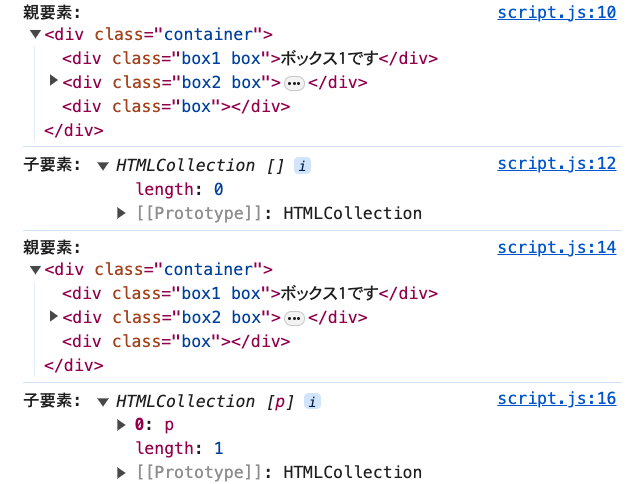Expand [[Prototype]] under HTMLCollection [p]
Viewport: 631px width, 484px height.
122,472
